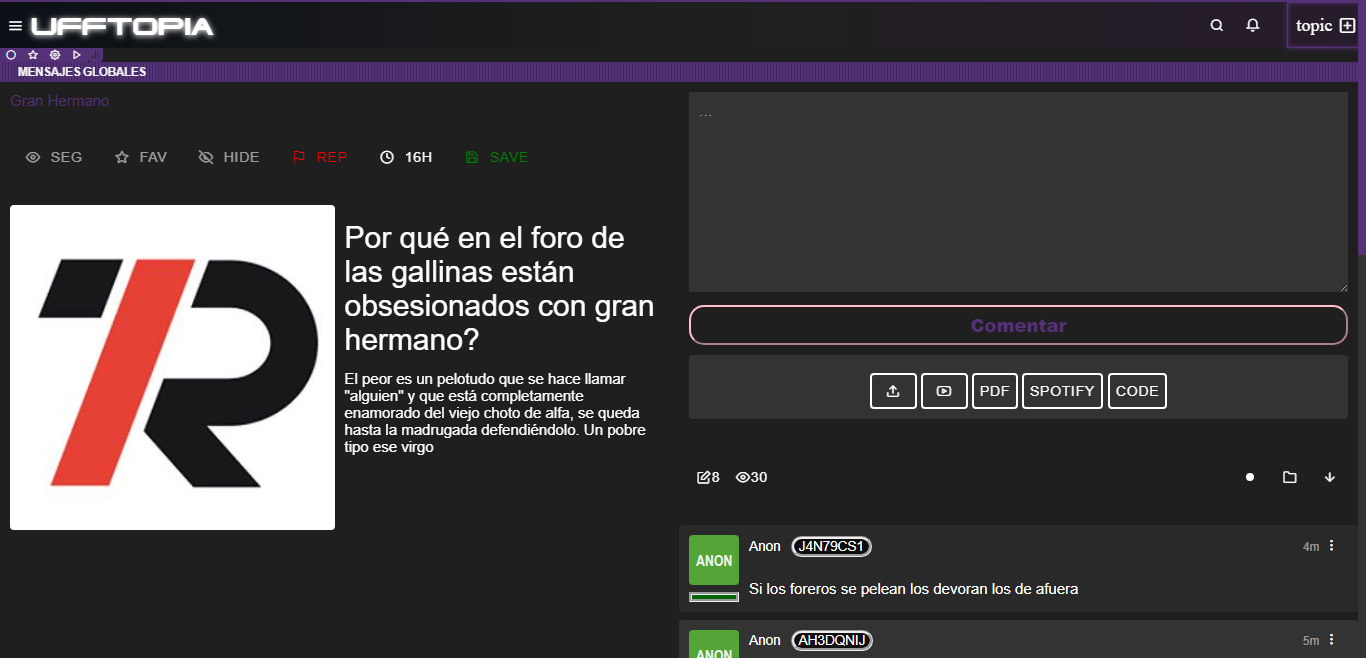The width and height of the screenshot is (1366, 658).
Task: Click the ANON avatar of comment J4N79CS1
Action: 714,560
